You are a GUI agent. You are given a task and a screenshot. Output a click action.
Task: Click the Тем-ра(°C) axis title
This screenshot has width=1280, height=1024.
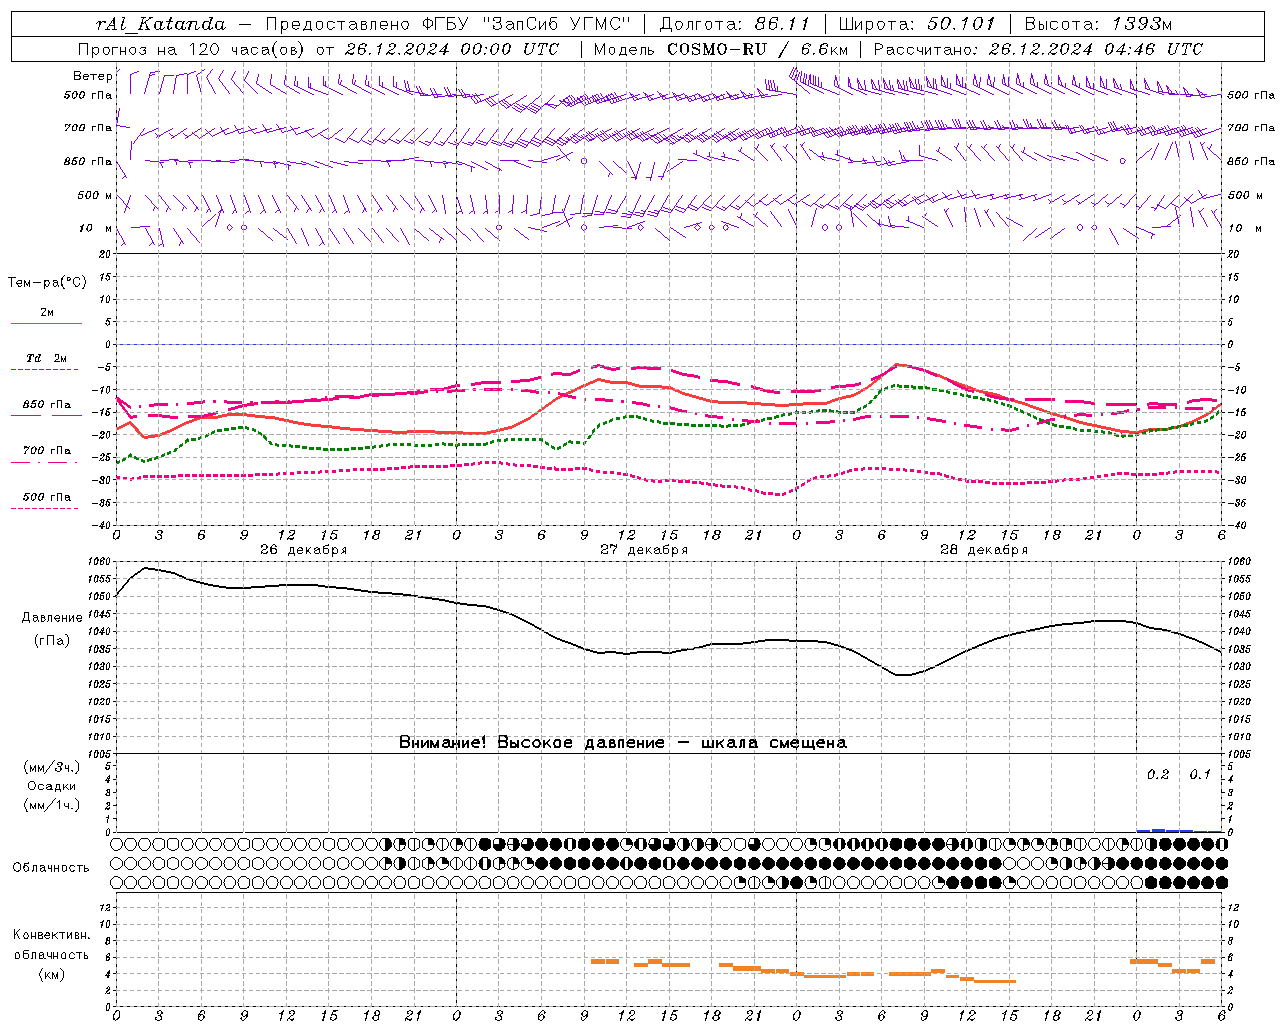tap(47, 283)
